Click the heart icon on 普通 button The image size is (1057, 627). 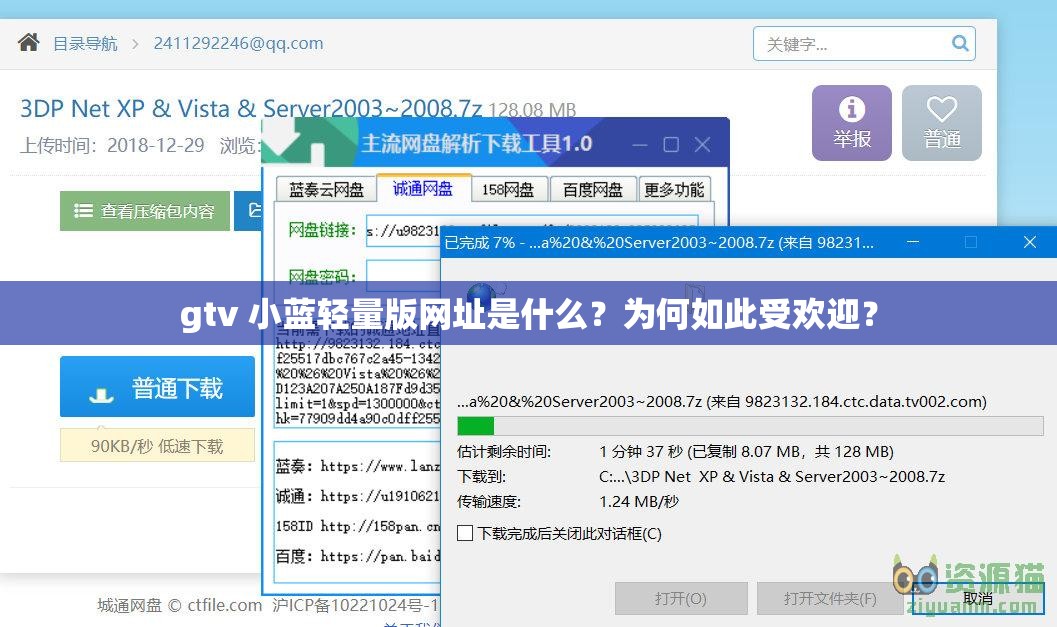941,112
